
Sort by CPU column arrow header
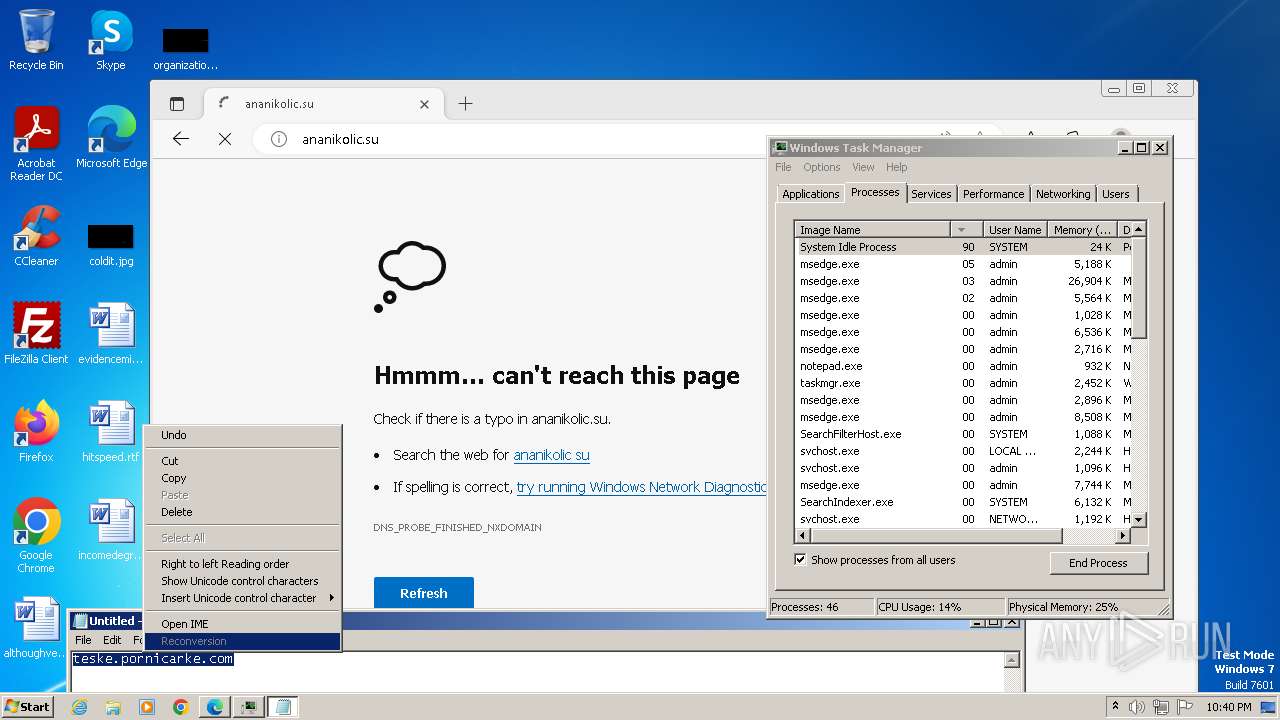(x=965, y=230)
